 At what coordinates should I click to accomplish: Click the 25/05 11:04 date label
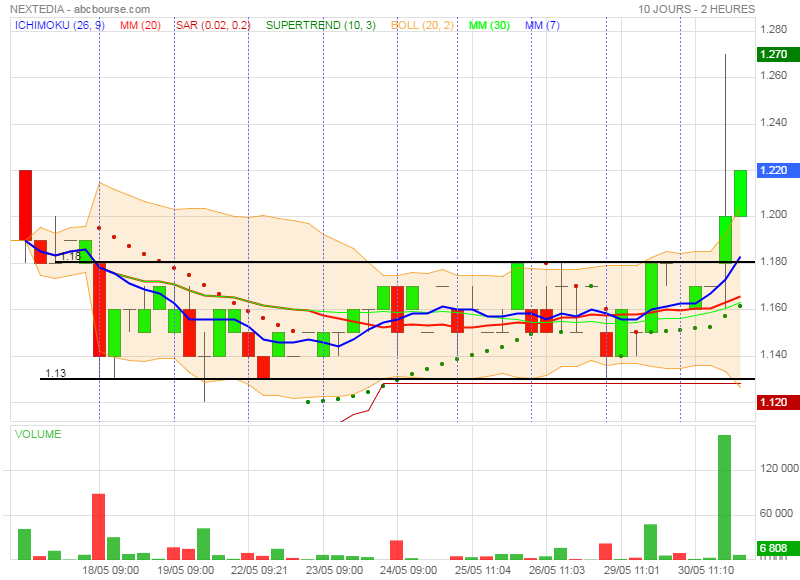(x=483, y=570)
